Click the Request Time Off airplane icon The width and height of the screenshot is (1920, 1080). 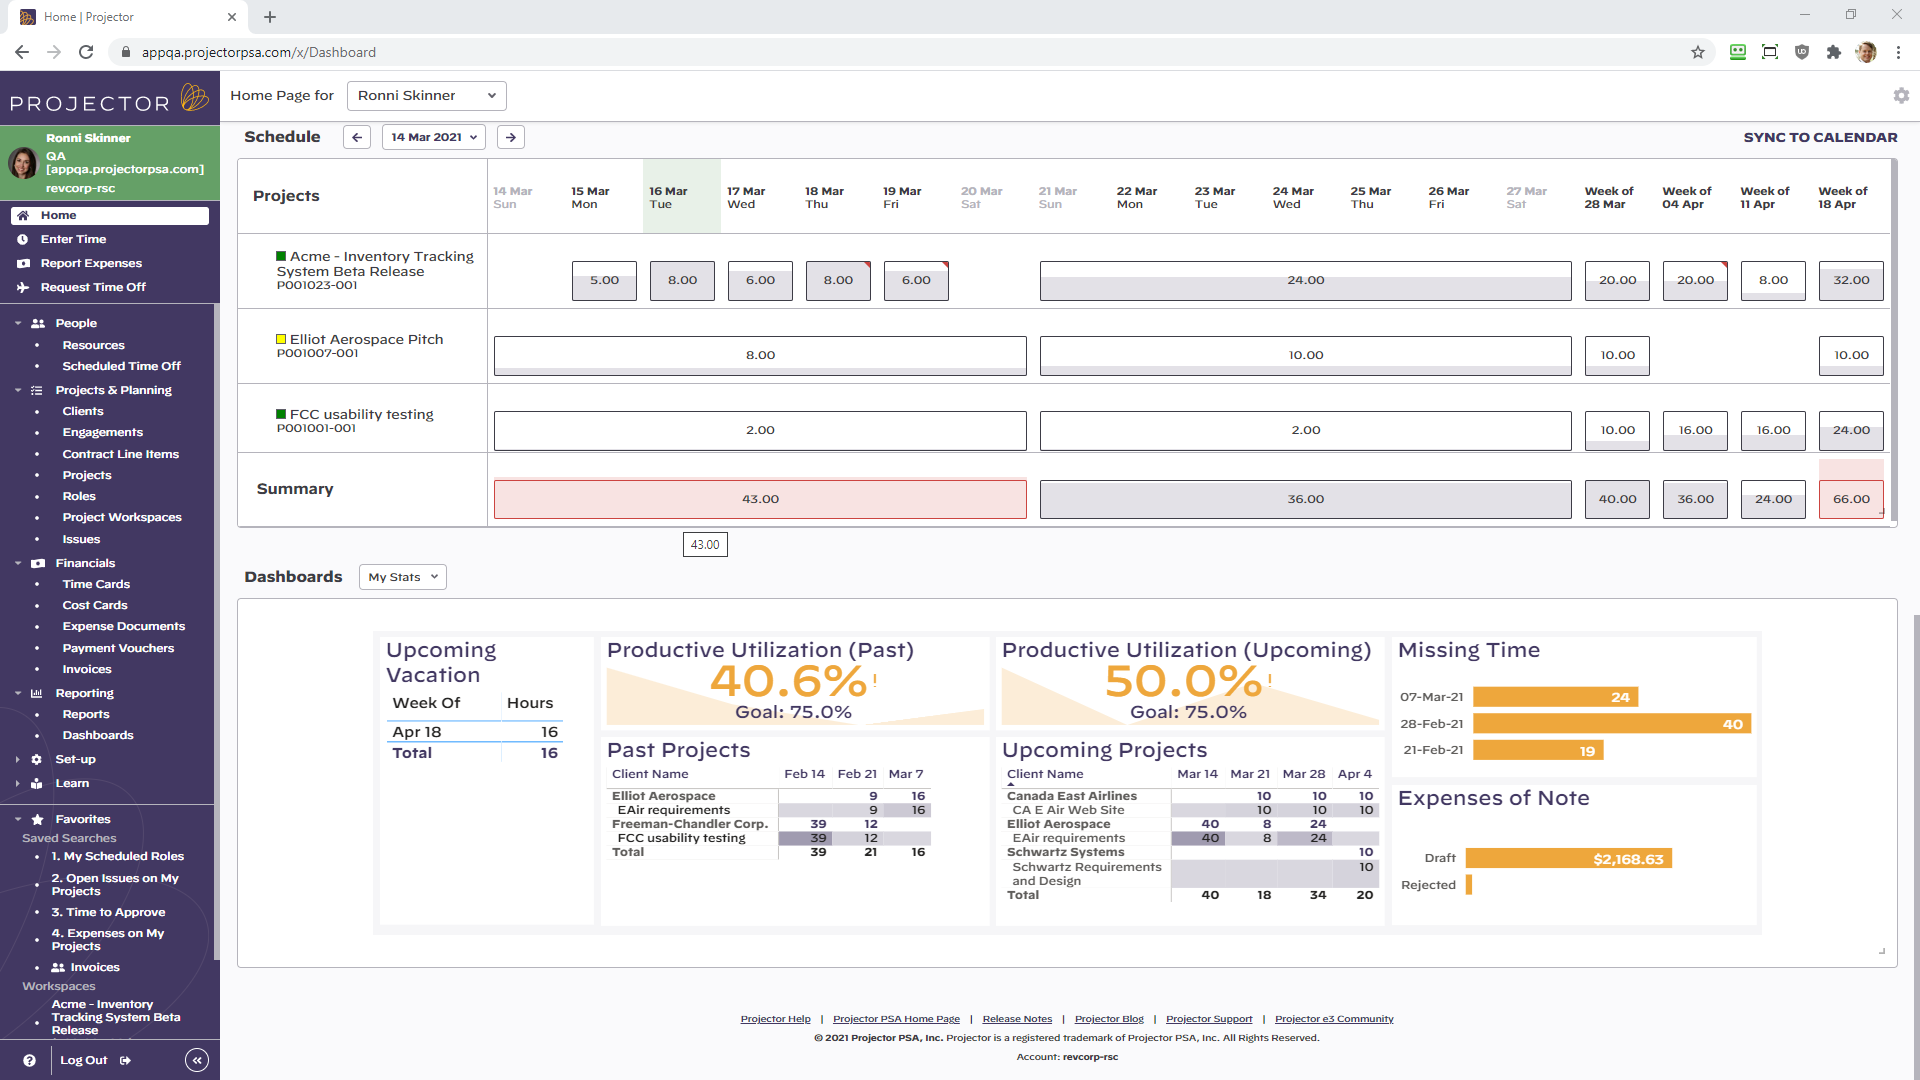click(x=23, y=288)
